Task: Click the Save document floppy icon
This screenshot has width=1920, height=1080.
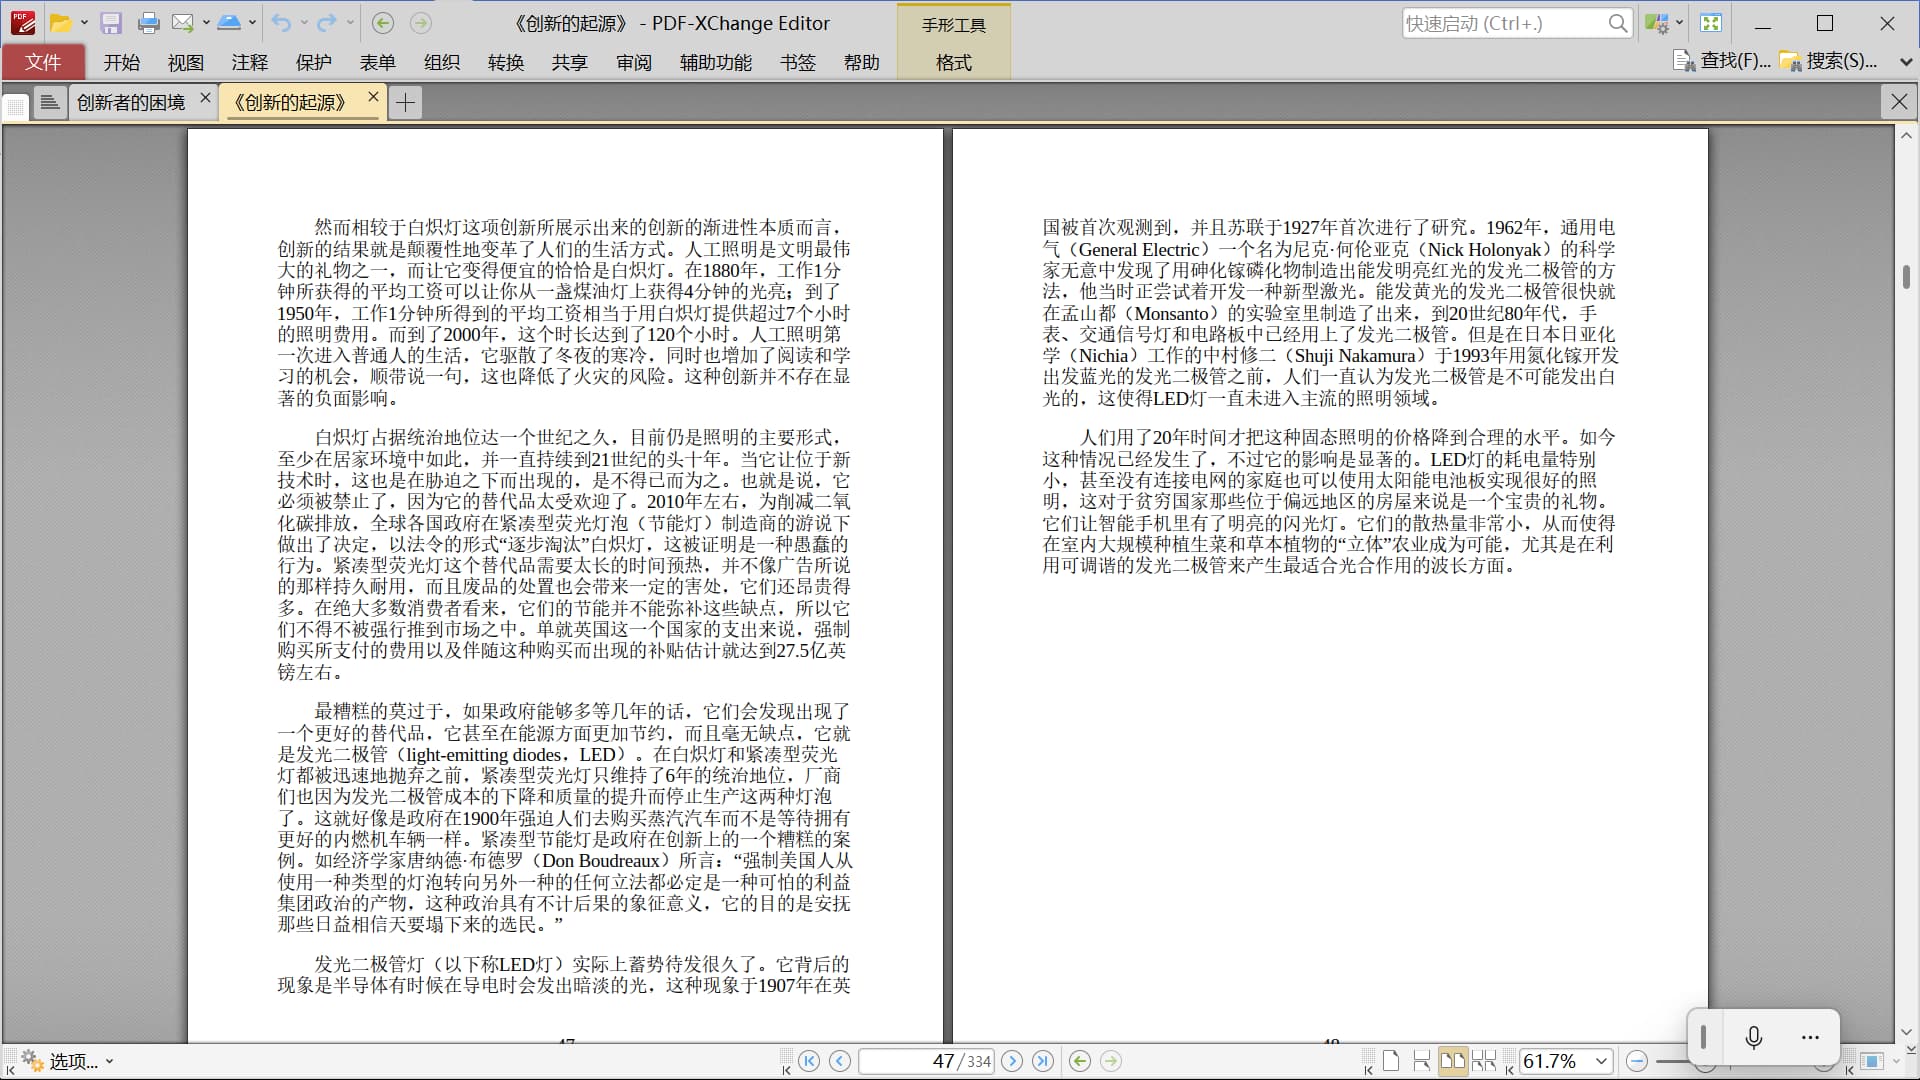Action: point(111,23)
